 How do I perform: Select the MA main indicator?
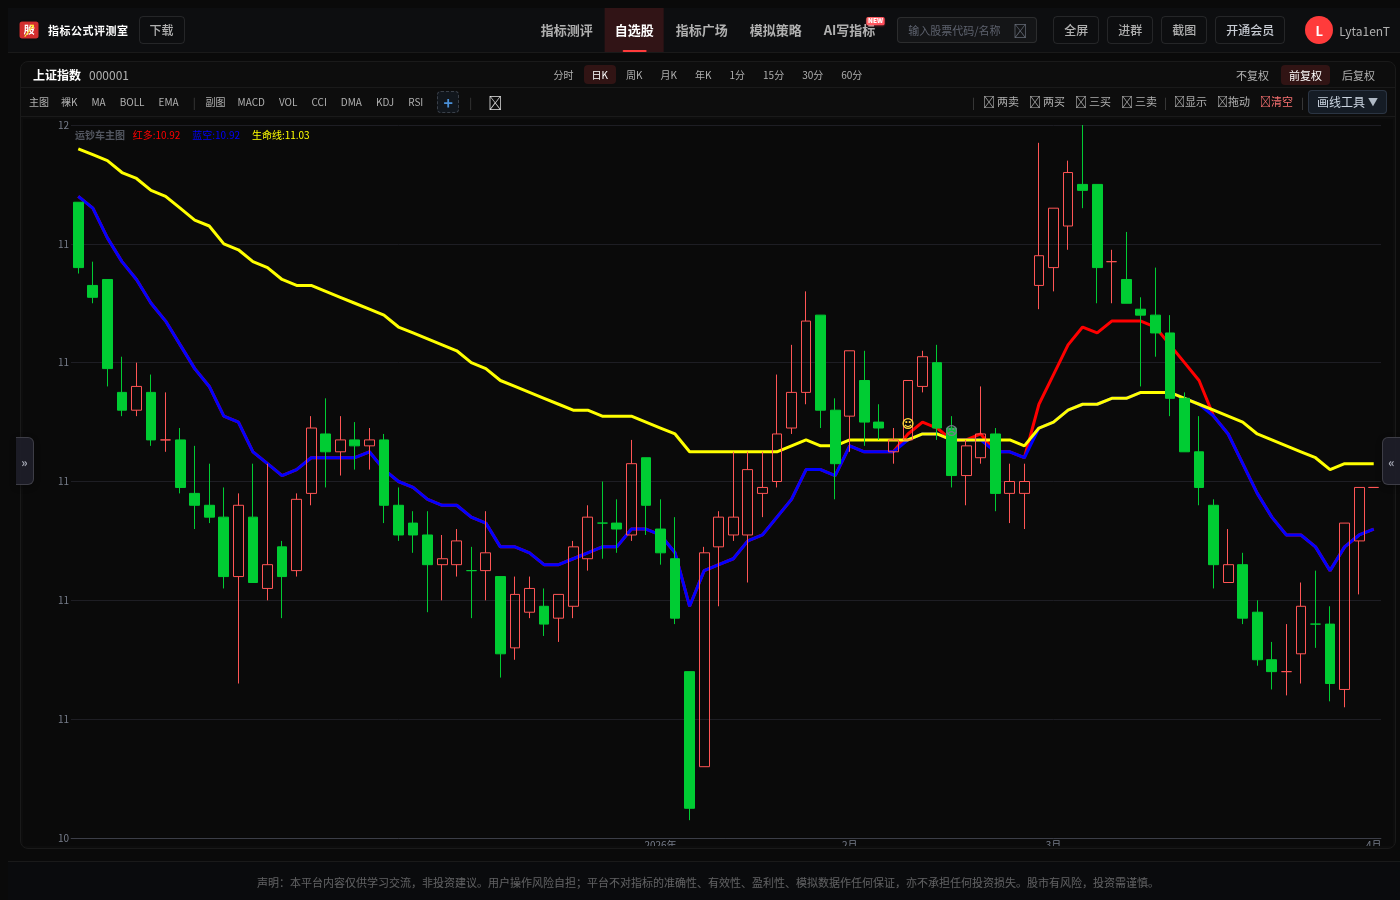point(98,103)
